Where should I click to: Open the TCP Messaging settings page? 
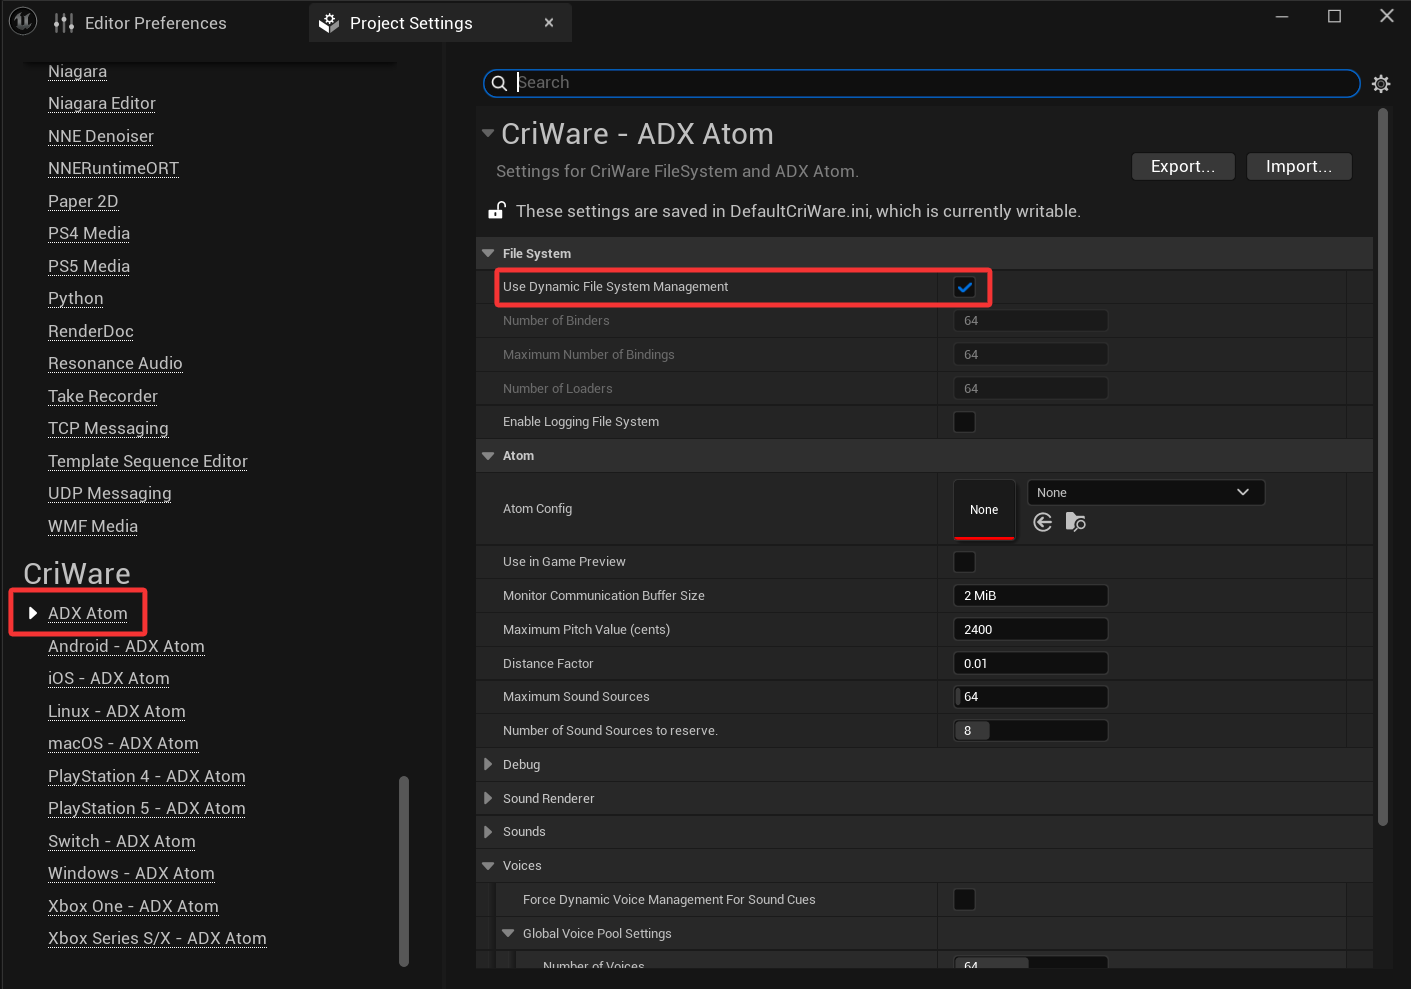tap(108, 429)
